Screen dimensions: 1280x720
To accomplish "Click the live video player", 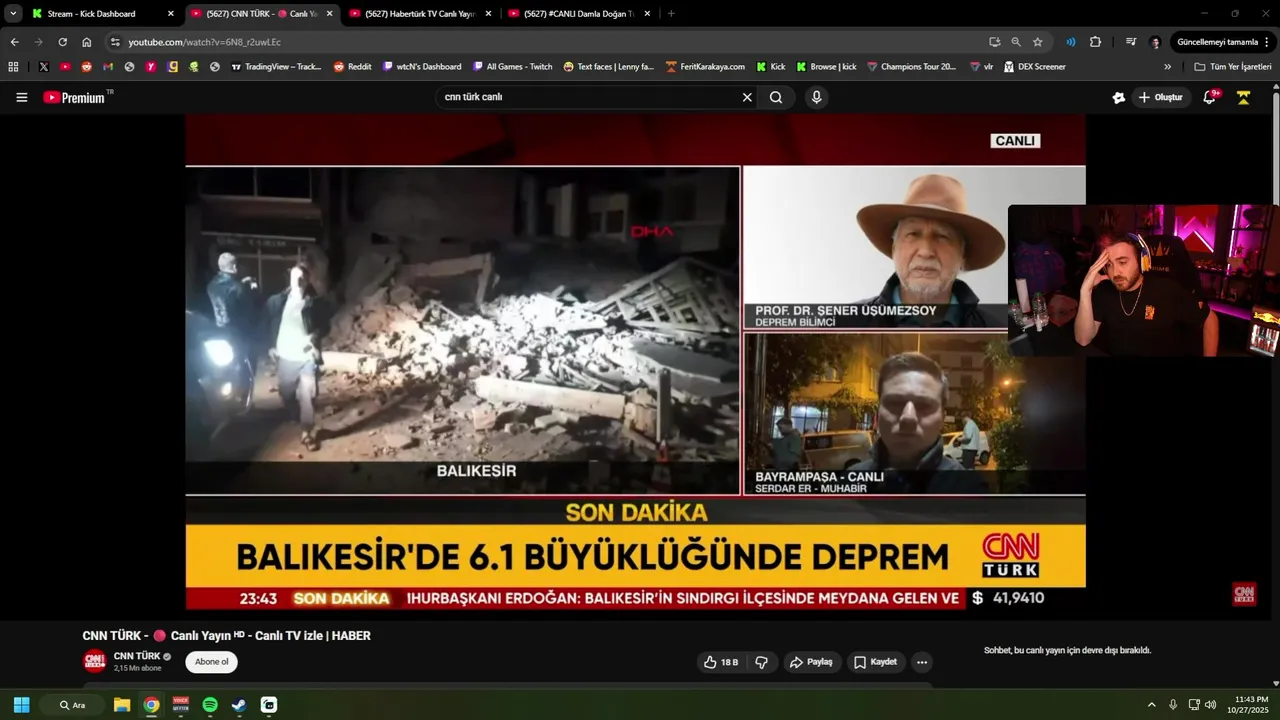I will [x=635, y=362].
